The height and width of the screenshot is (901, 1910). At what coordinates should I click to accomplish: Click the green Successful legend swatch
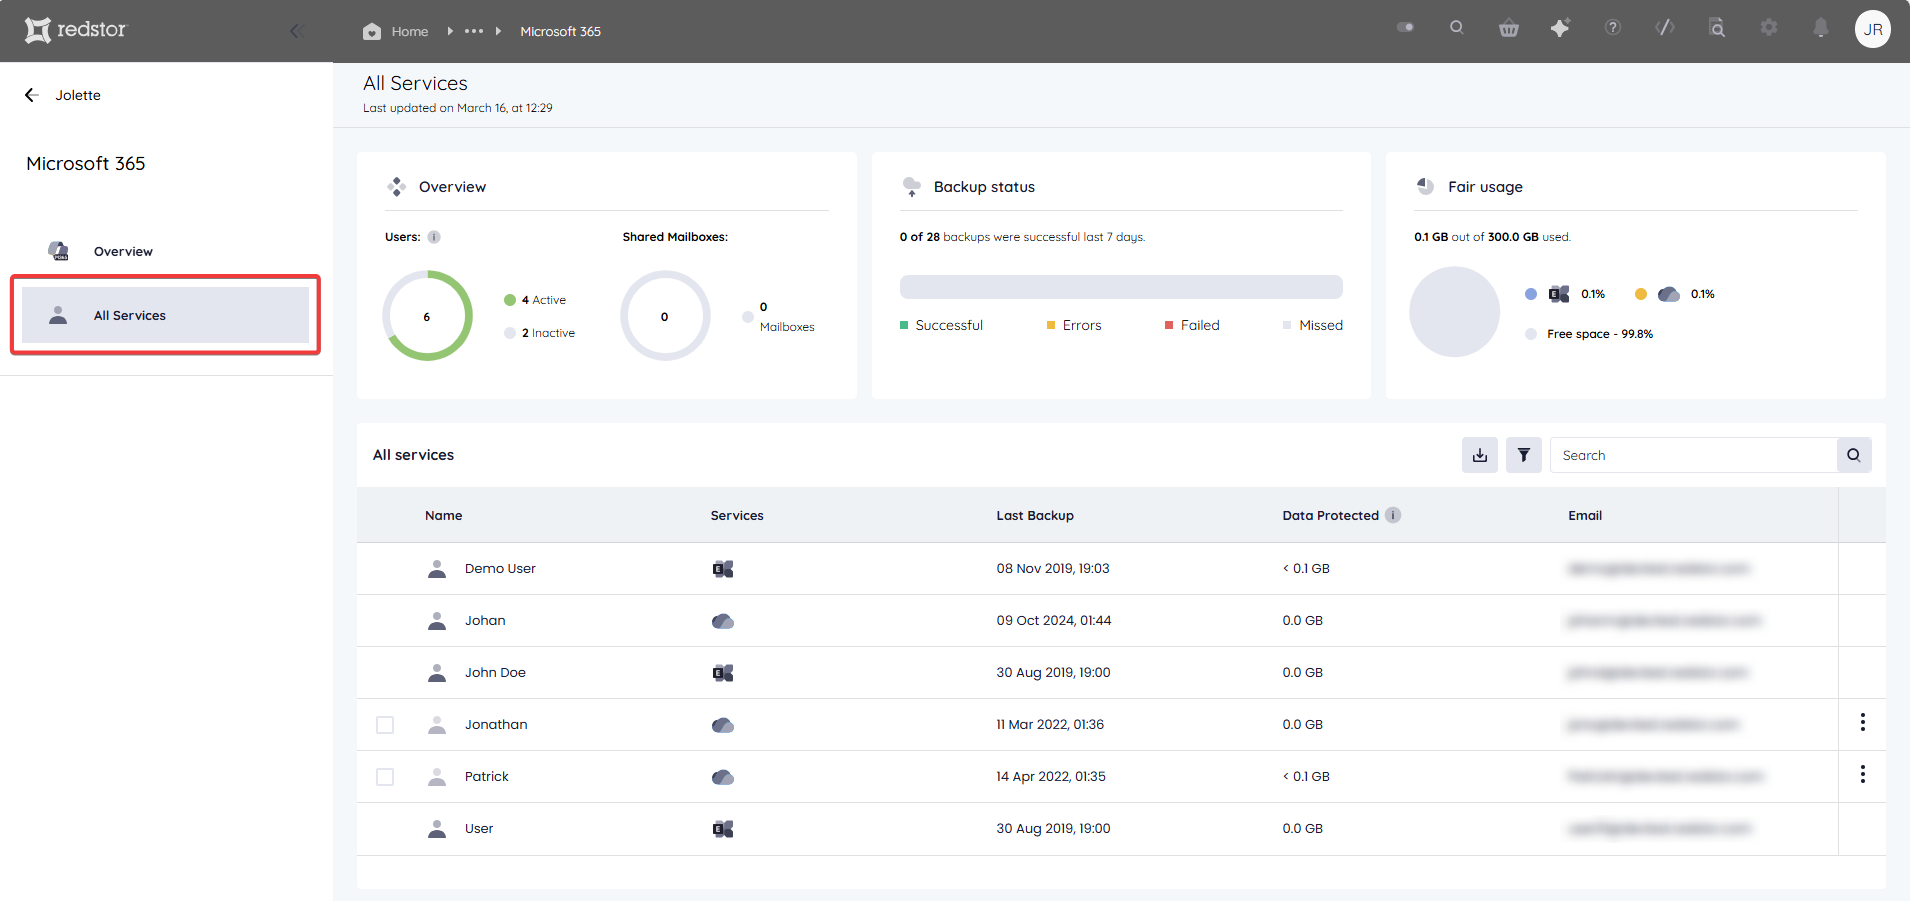[x=904, y=325]
